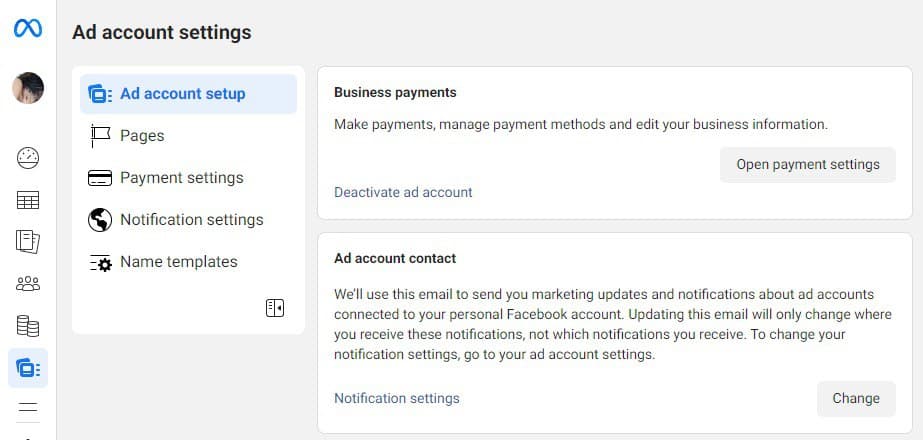The image size is (923, 440).
Task: Select highlighted Ad account settings sidebar icon
Action: coord(28,368)
